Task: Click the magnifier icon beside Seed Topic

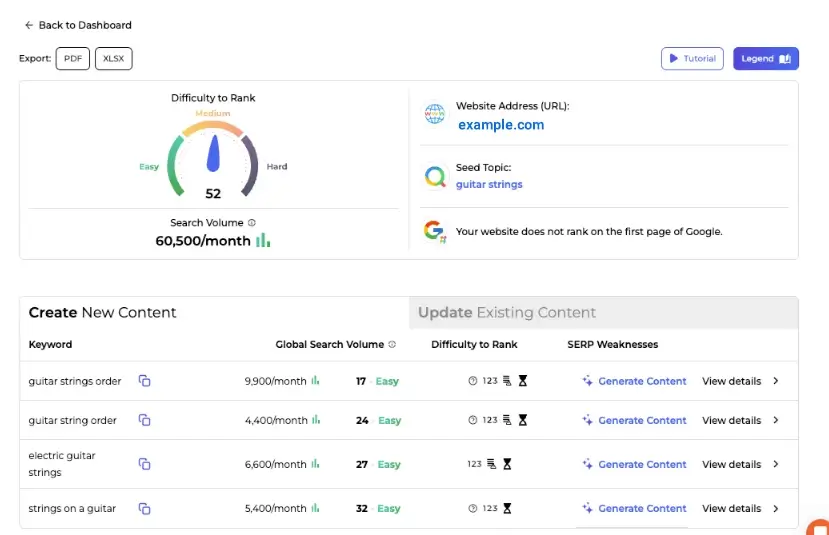Action: pos(435,176)
